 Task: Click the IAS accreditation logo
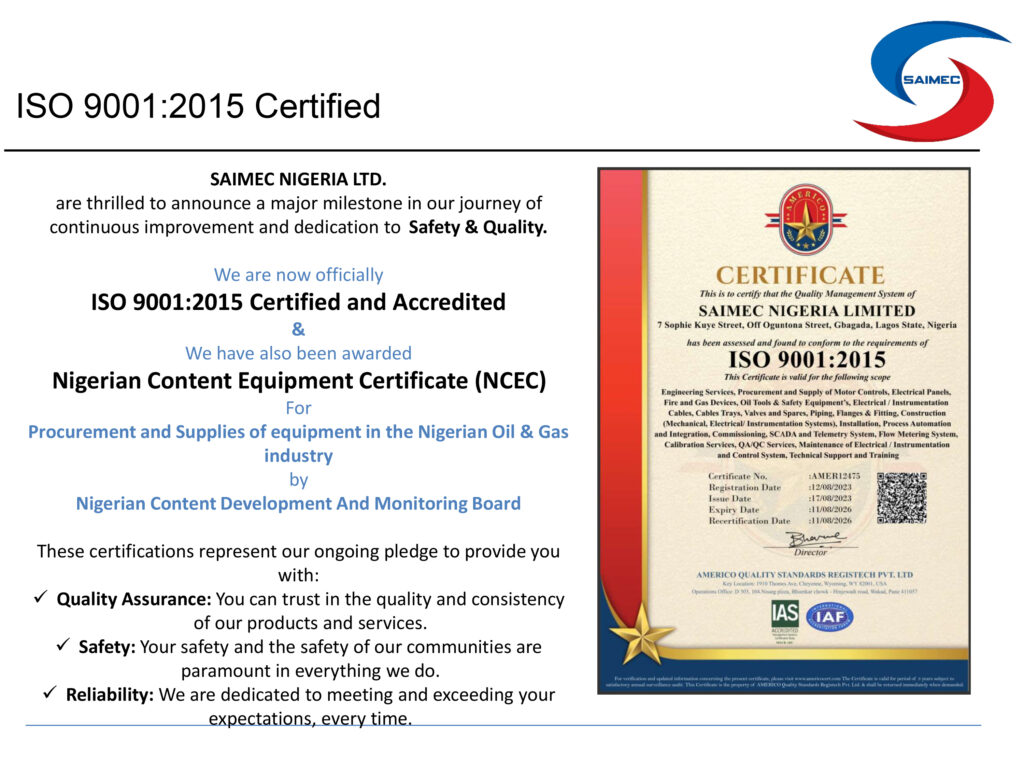pyautogui.click(x=784, y=617)
